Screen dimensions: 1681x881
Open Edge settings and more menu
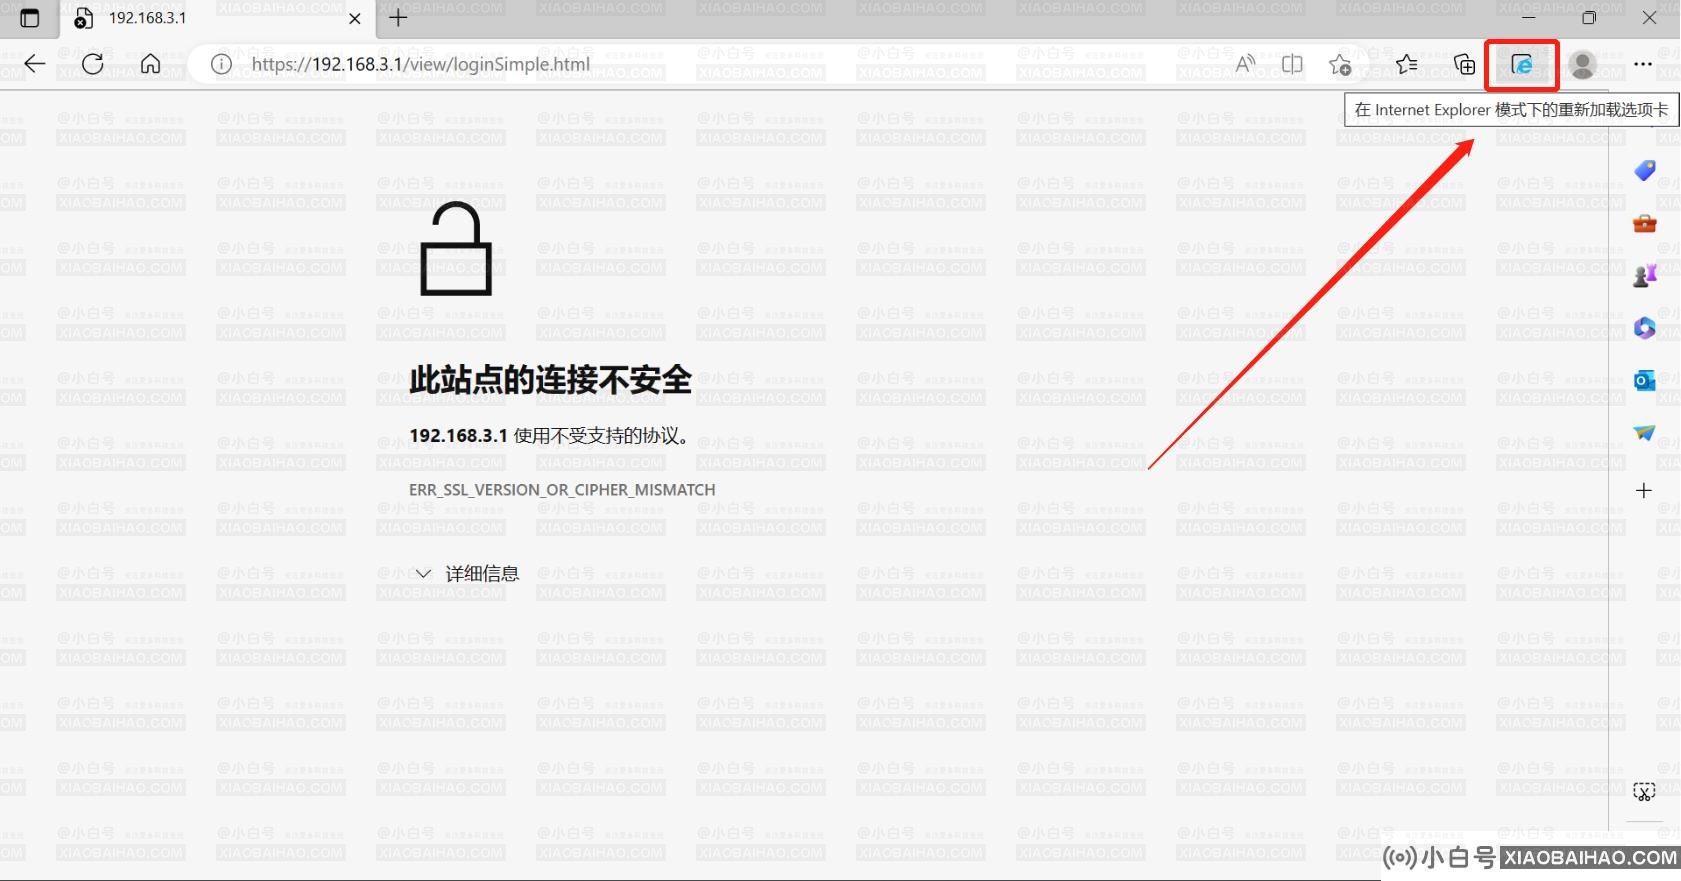[x=1643, y=64]
